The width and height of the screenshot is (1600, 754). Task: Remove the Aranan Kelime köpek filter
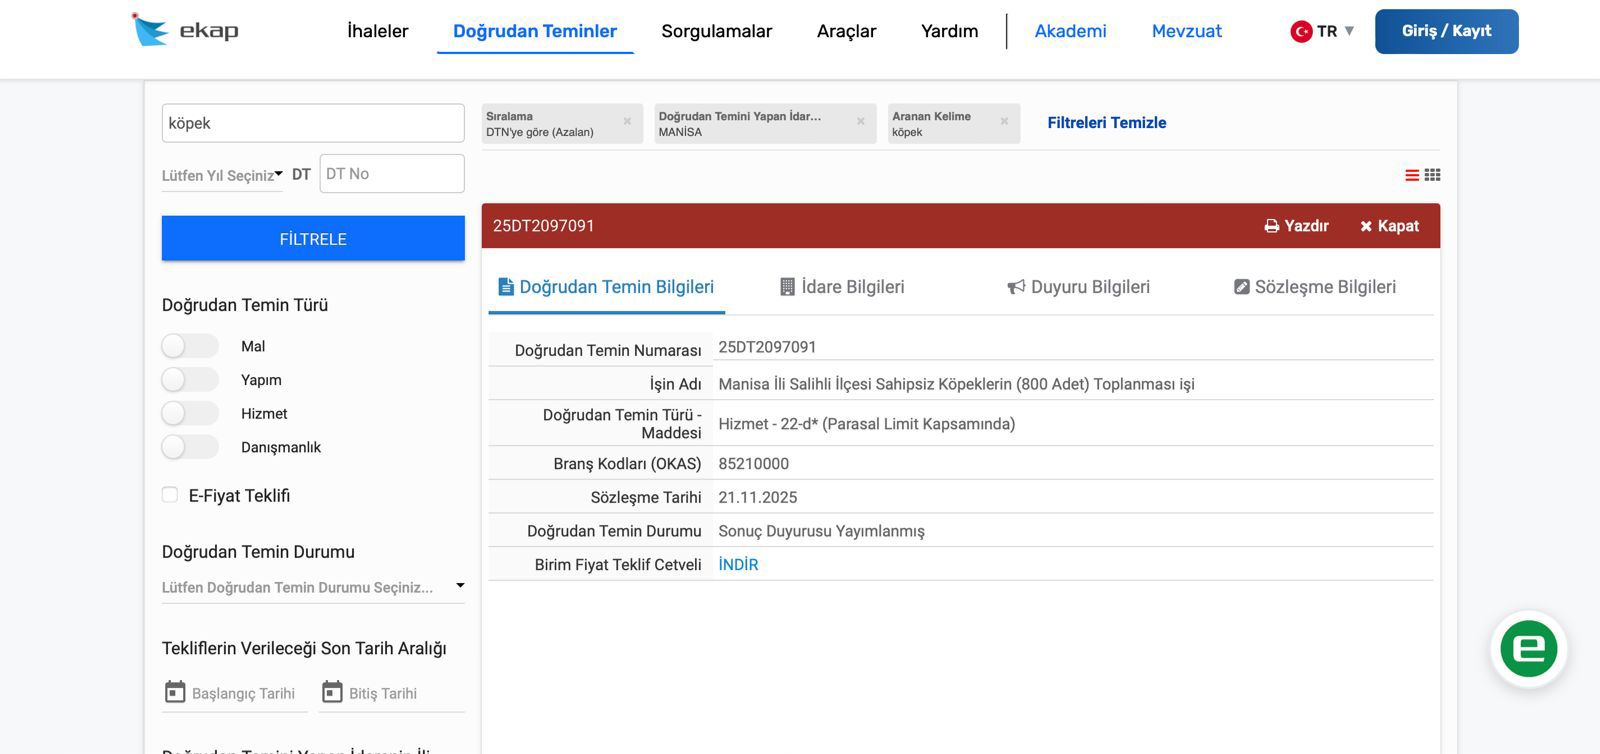coord(1004,122)
